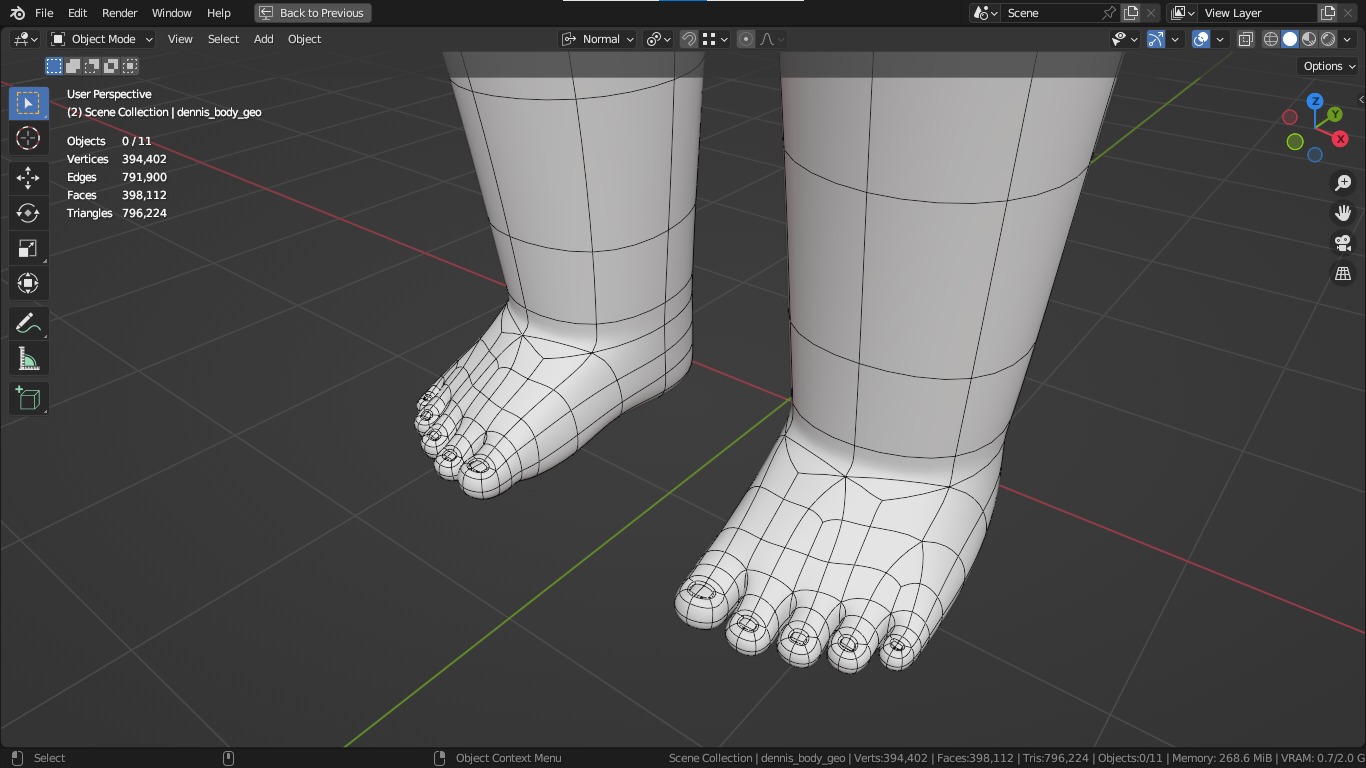Click the Back to Previous button
The width and height of the screenshot is (1366, 768).
313,13
